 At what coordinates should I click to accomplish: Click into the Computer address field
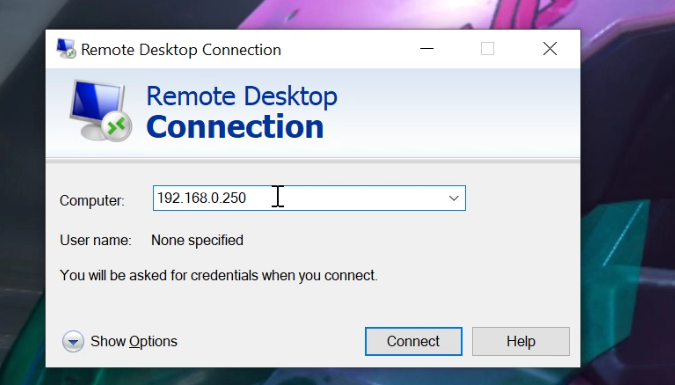point(309,198)
